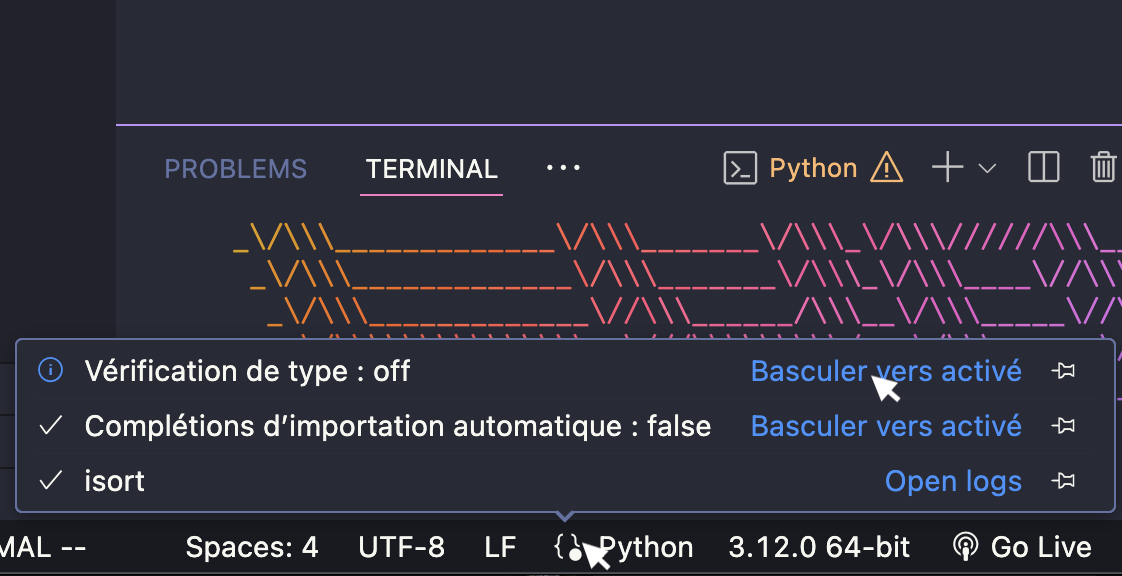Click the Python warning triangle icon

coord(886,168)
